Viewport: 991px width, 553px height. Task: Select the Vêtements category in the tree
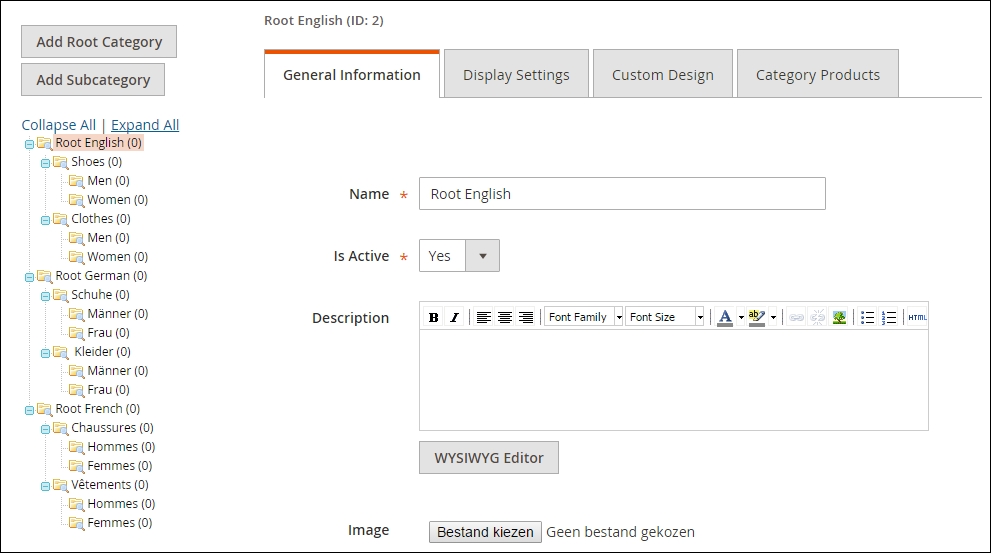coord(100,485)
